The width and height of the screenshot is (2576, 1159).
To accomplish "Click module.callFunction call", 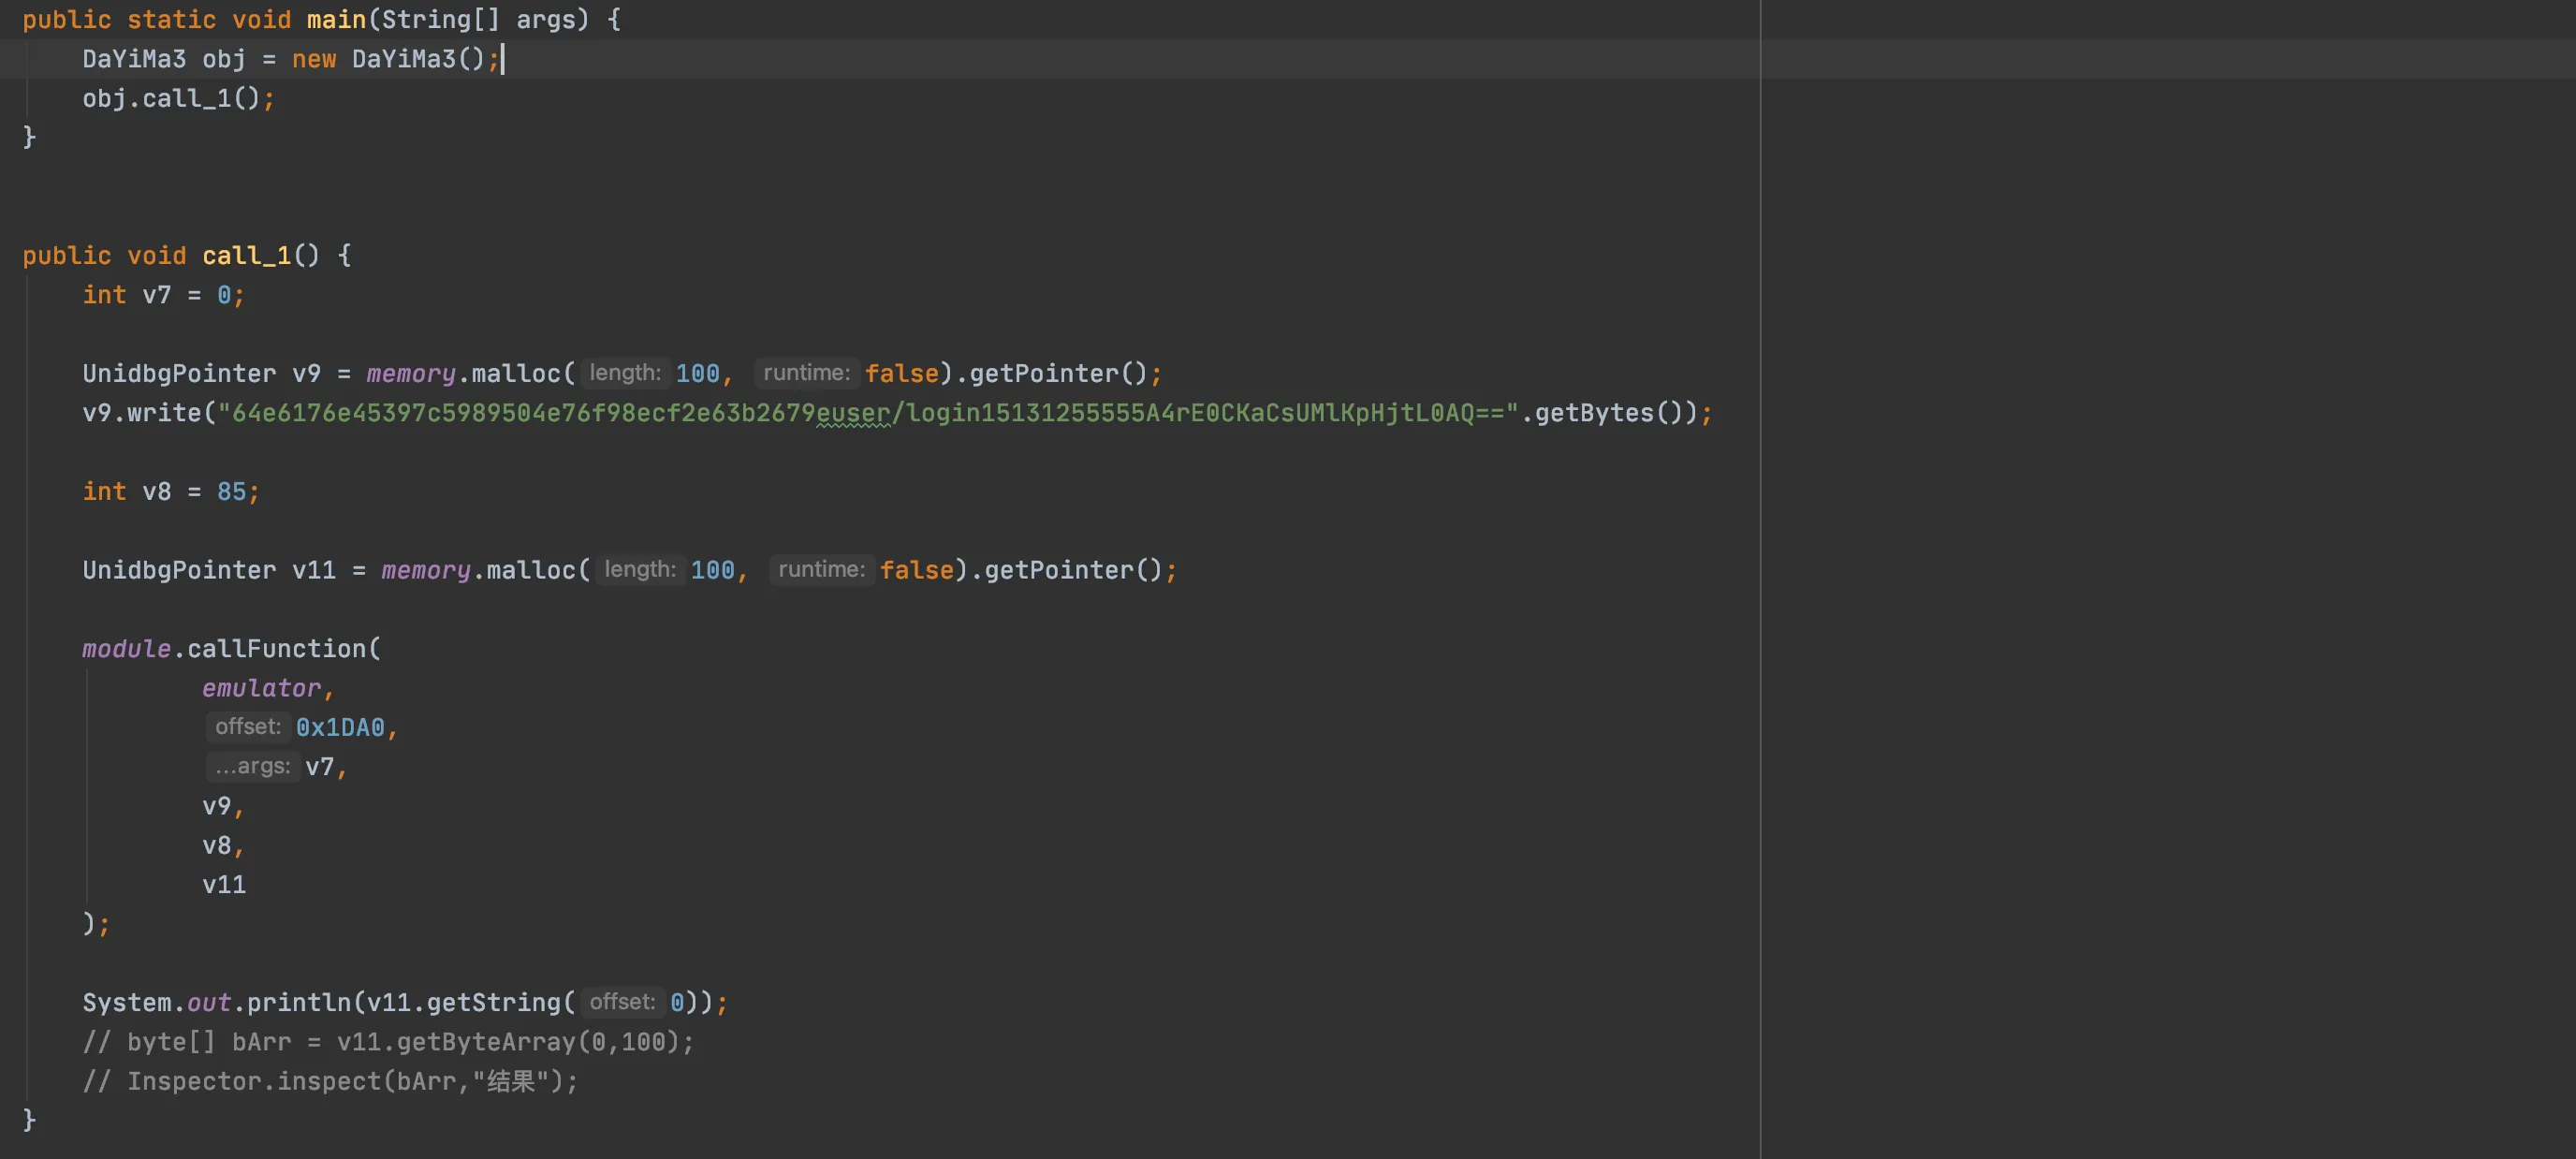I will tap(276, 649).
